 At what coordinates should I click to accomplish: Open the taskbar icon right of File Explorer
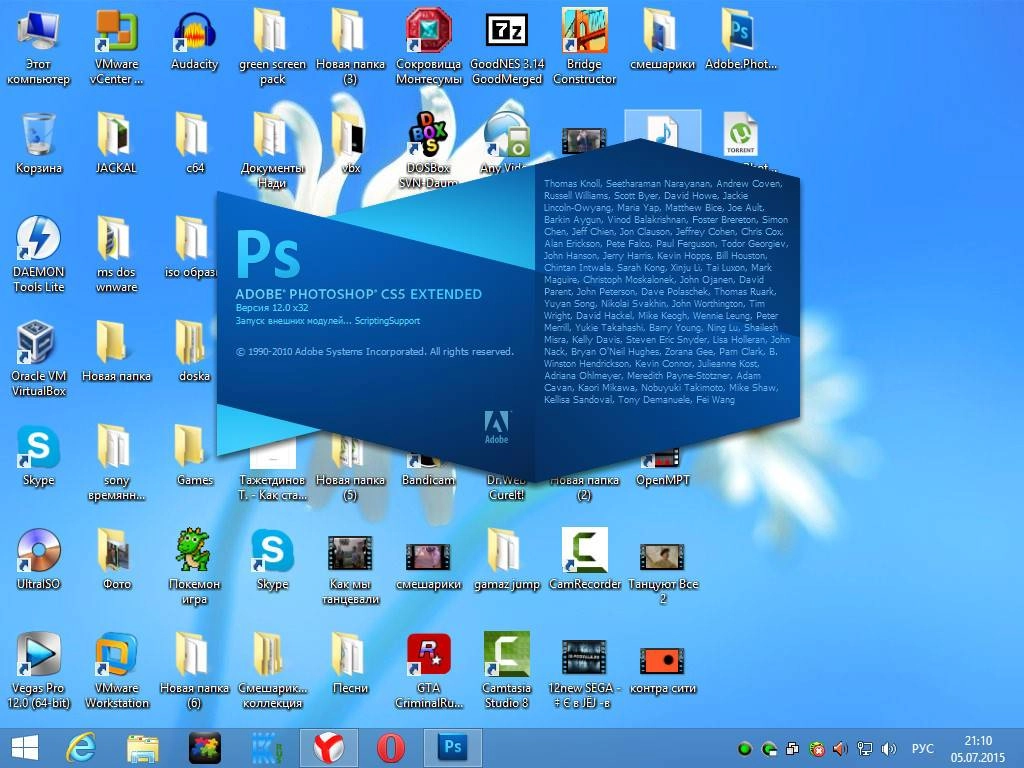coord(204,748)
